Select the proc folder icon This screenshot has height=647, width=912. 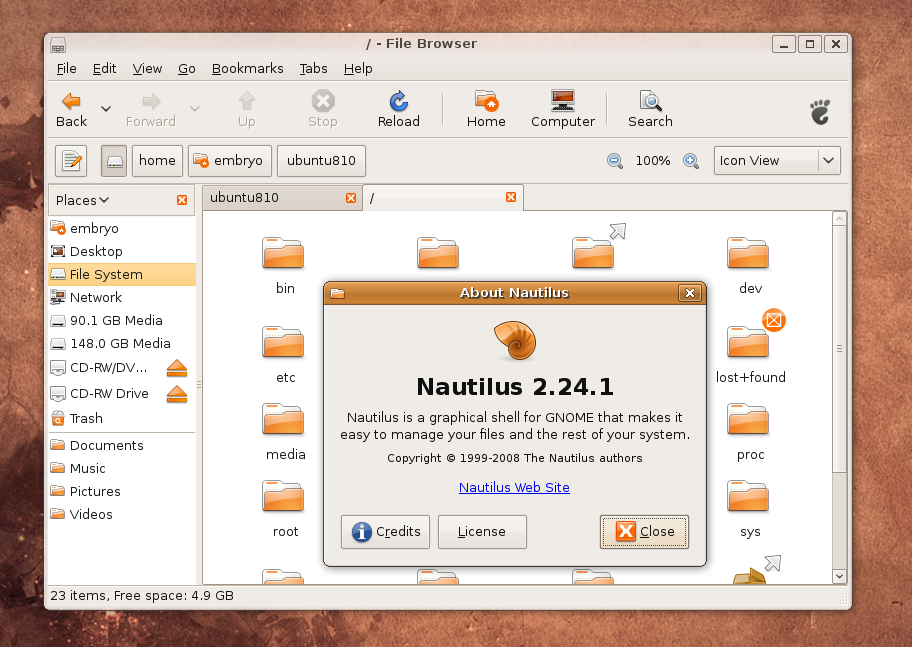coord(748,419)
